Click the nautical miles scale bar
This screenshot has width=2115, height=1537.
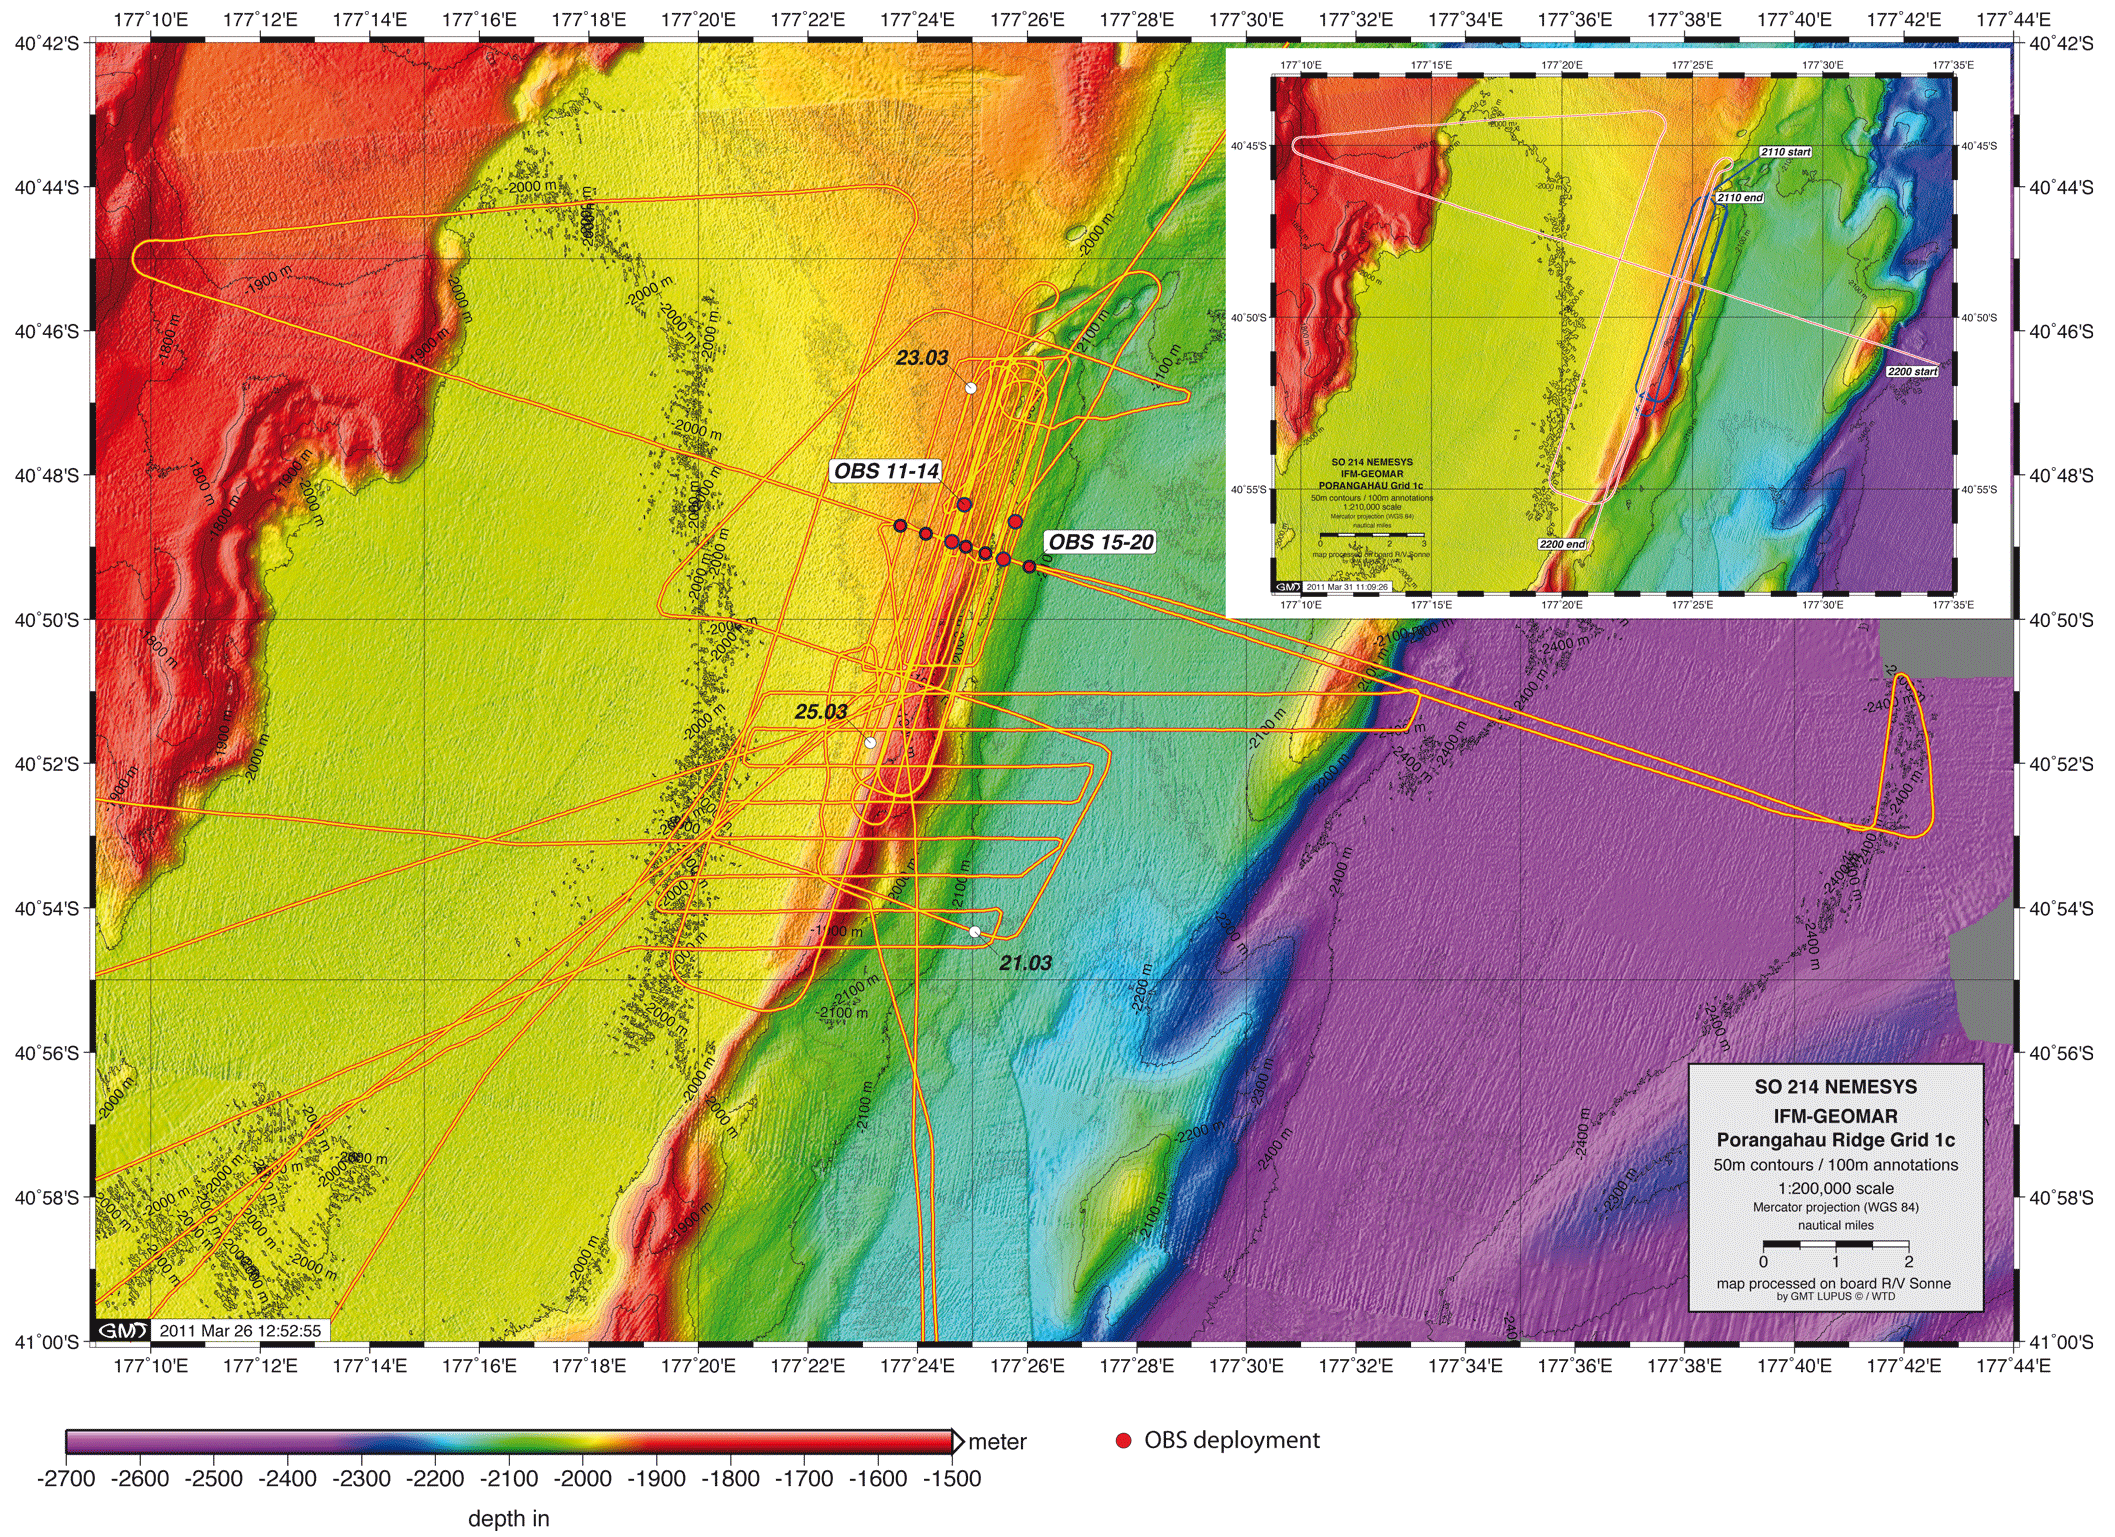(x=1835, y=1244)
